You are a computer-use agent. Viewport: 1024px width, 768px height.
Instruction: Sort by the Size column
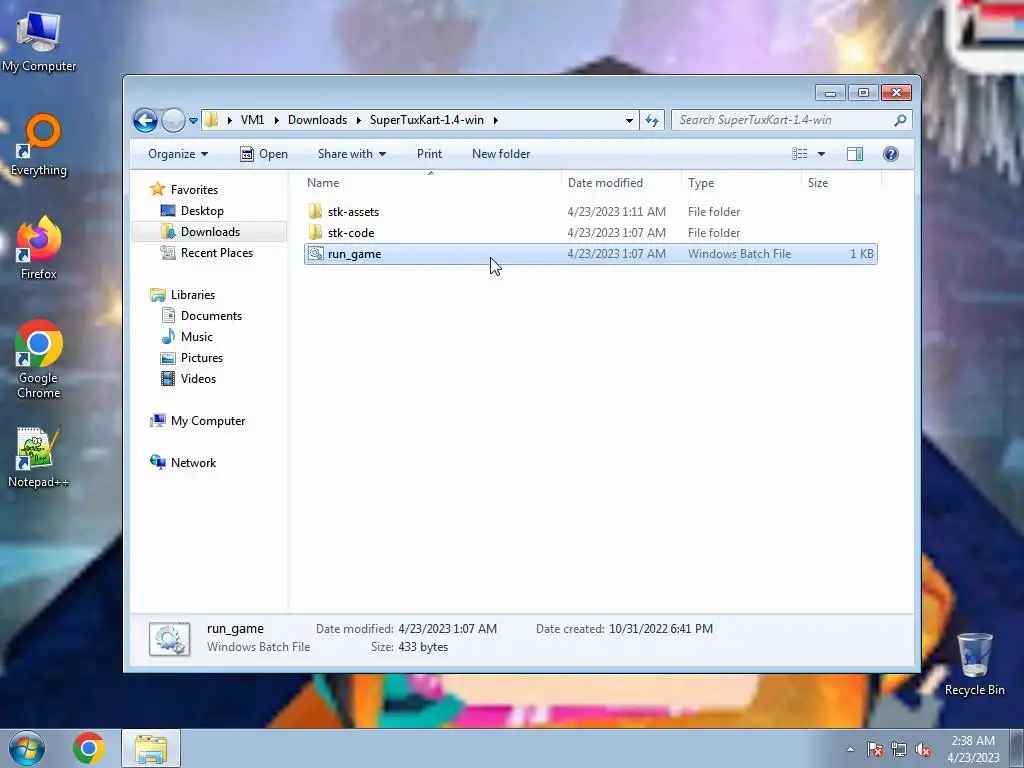840,183
